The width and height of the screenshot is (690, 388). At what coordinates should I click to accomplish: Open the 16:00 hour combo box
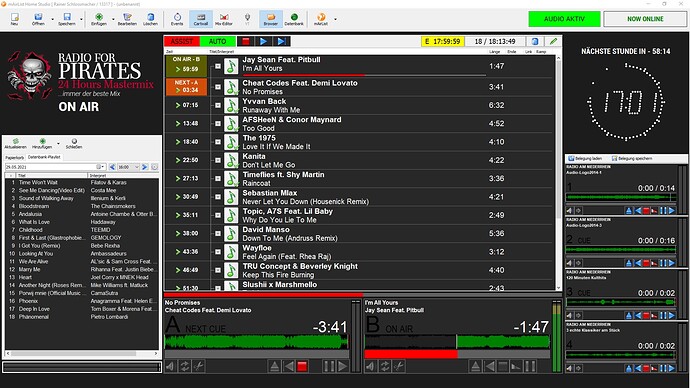128,167
